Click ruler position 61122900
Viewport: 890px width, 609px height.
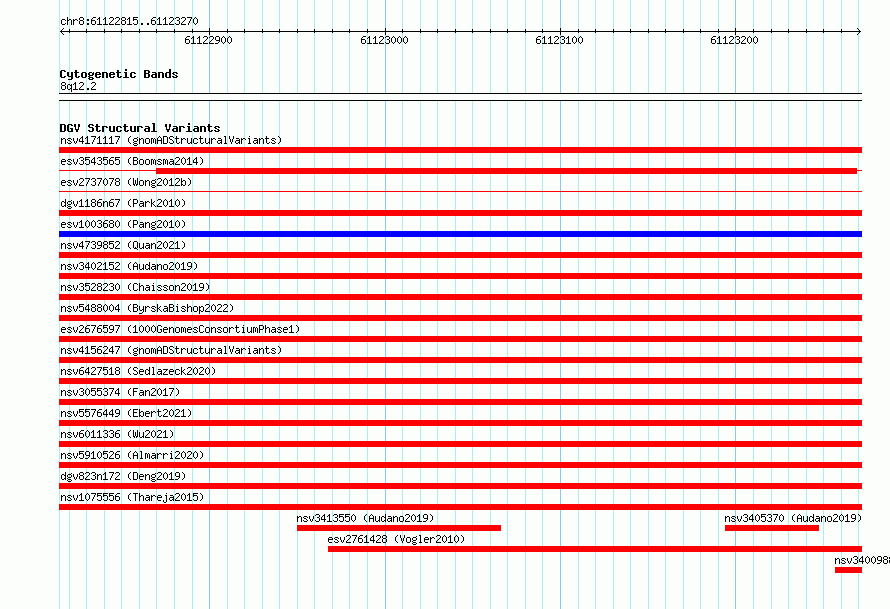pos(208,40)
